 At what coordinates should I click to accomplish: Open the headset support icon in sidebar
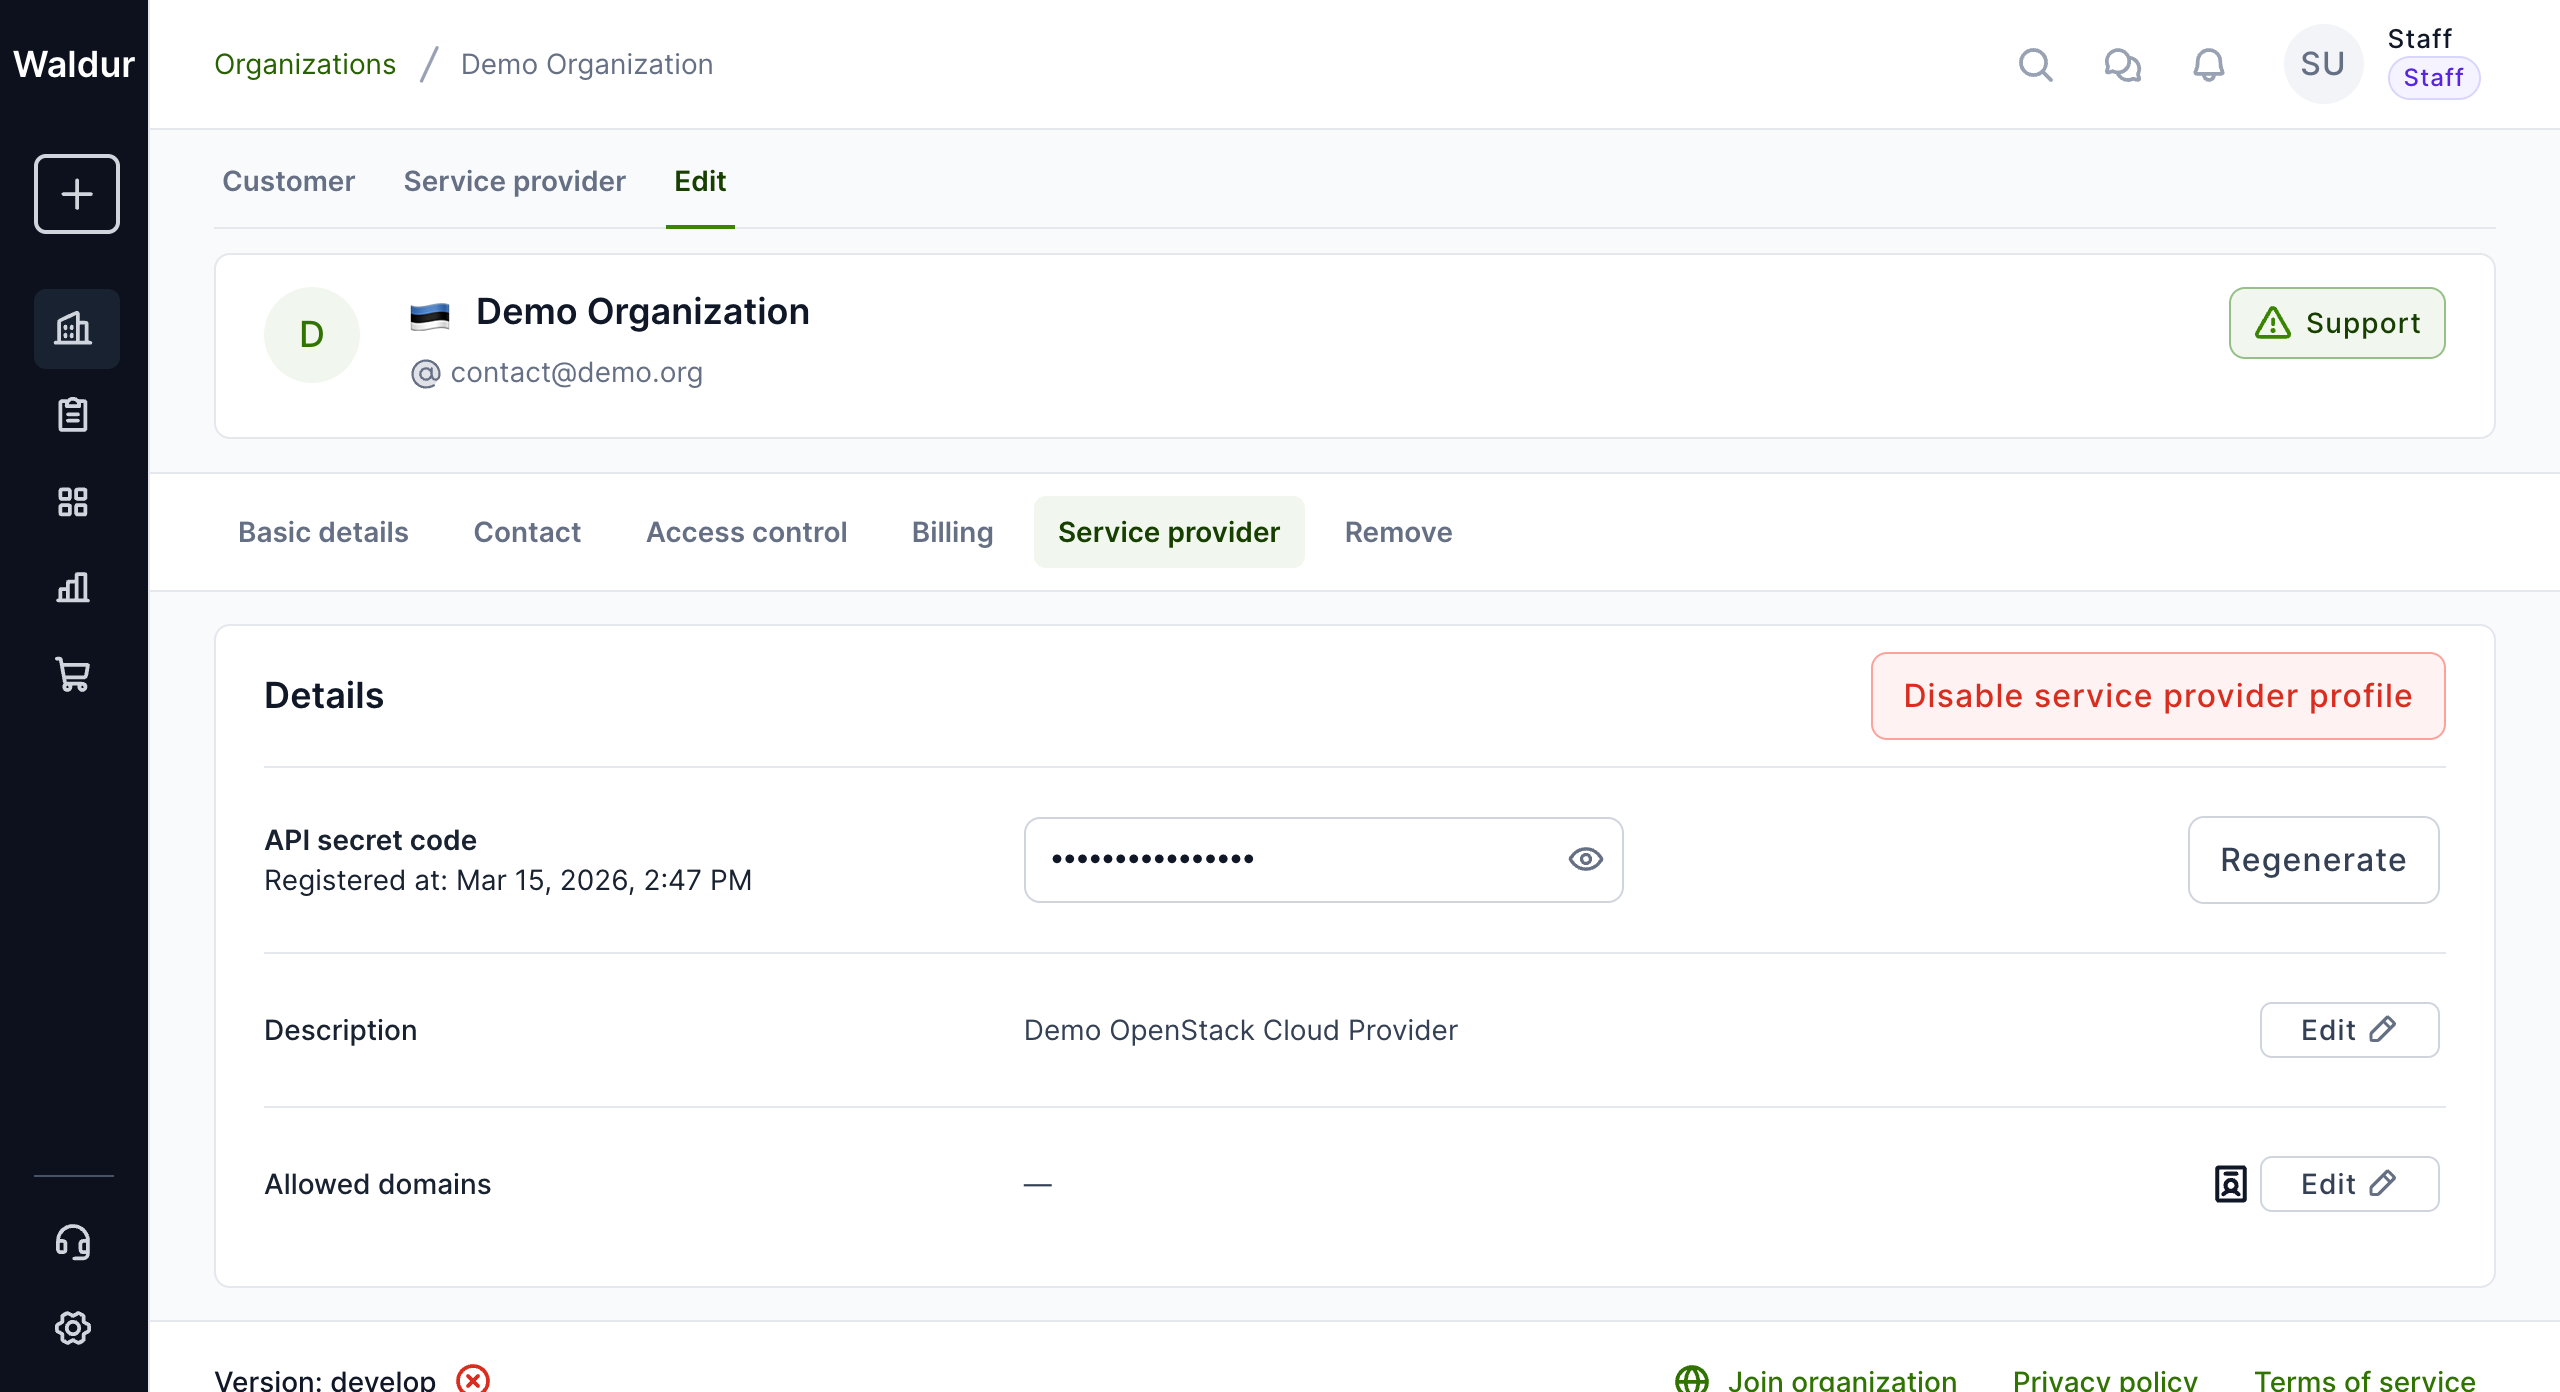point(73,1242)
